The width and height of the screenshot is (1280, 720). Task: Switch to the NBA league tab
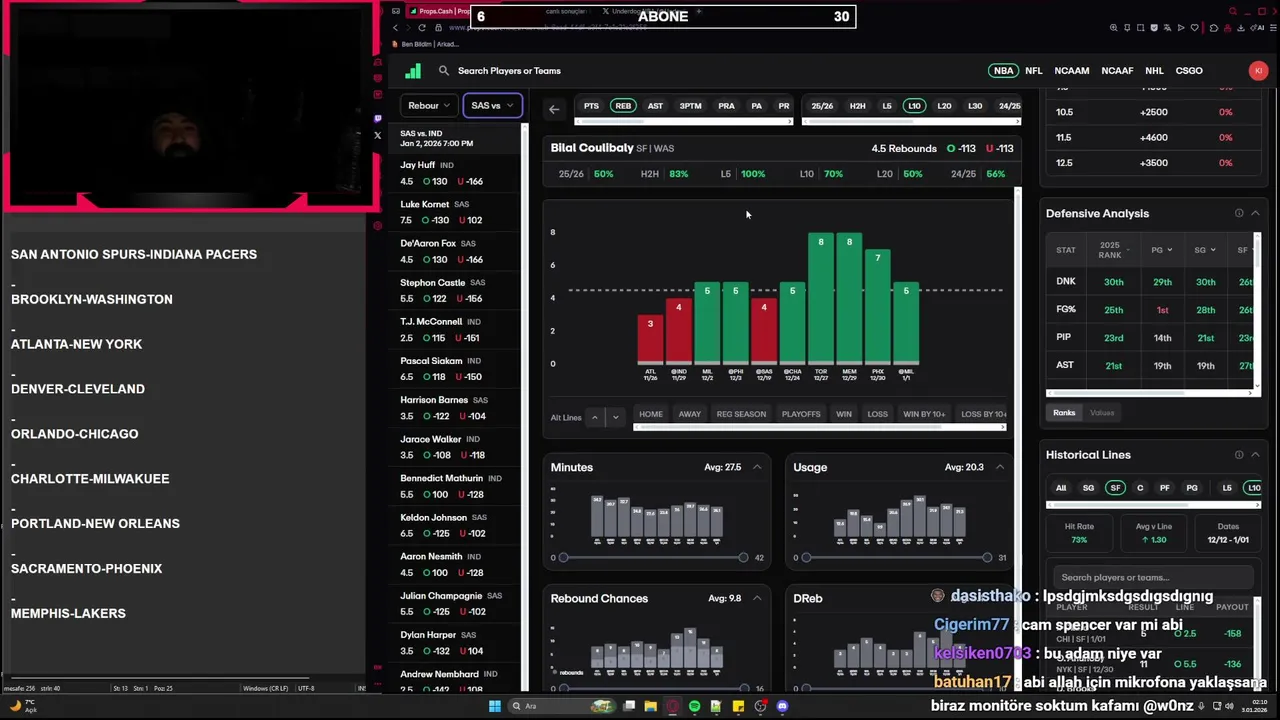pos(1003,71)
